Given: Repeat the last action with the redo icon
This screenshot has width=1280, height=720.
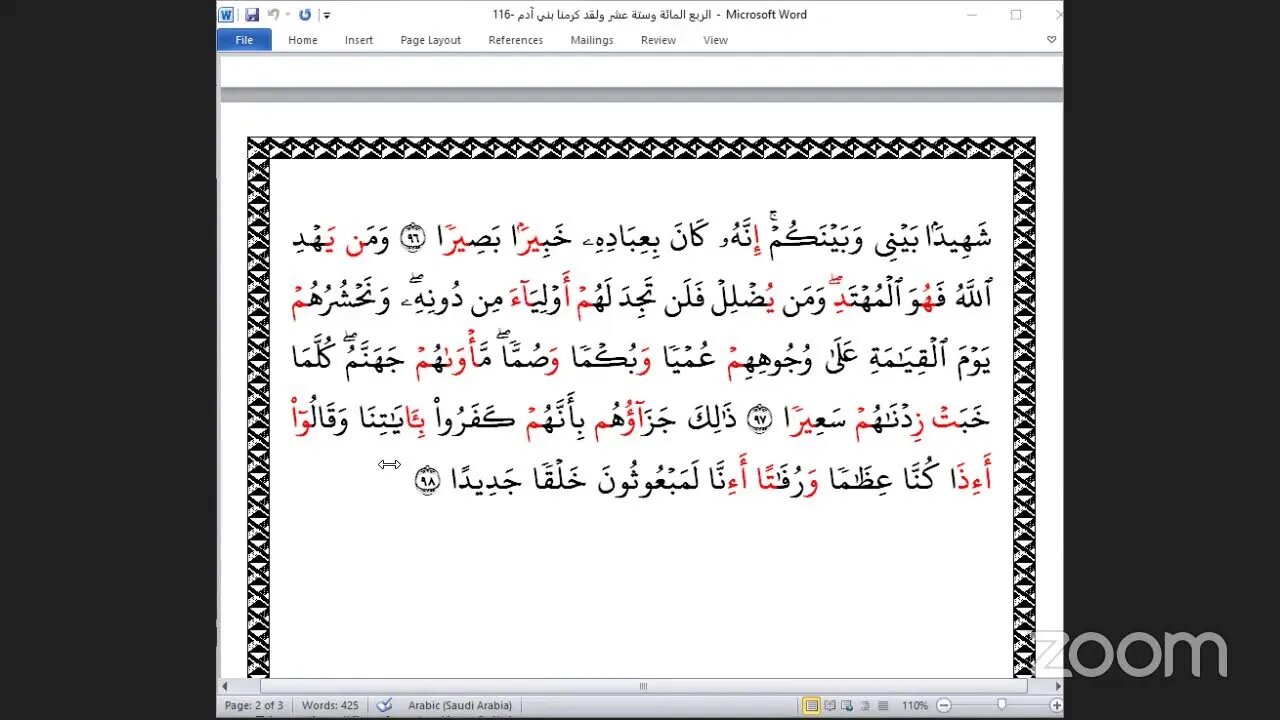Looking at the screenshot, I should point(305,15).
